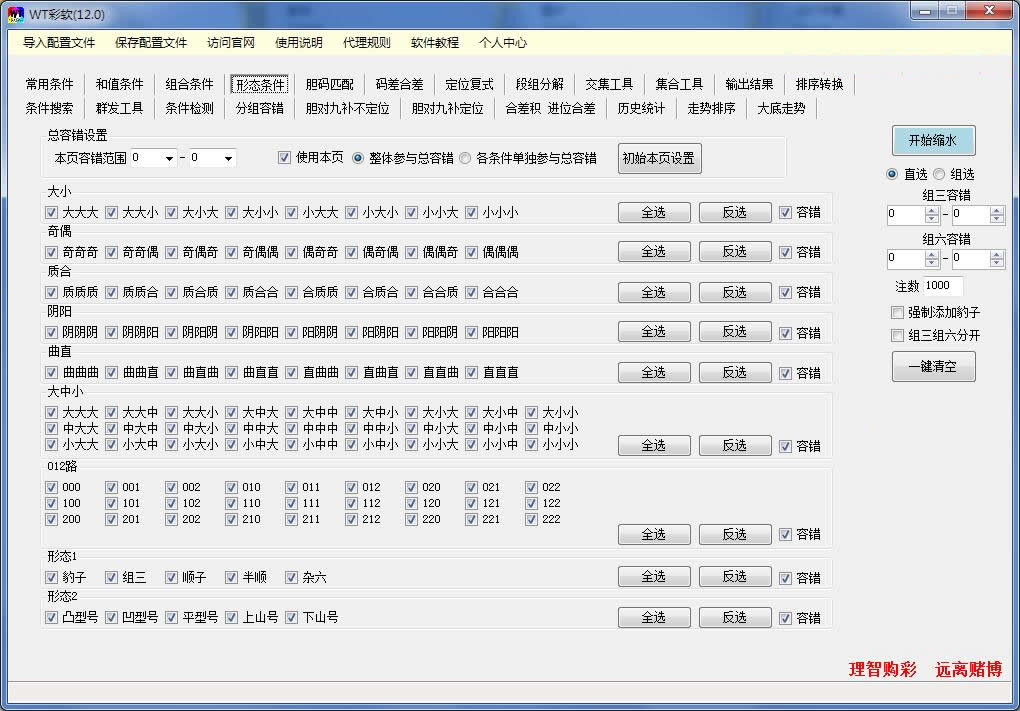Uncheck the 使用本页 checkbox
Screen dimensions: 1020x711
285,157
